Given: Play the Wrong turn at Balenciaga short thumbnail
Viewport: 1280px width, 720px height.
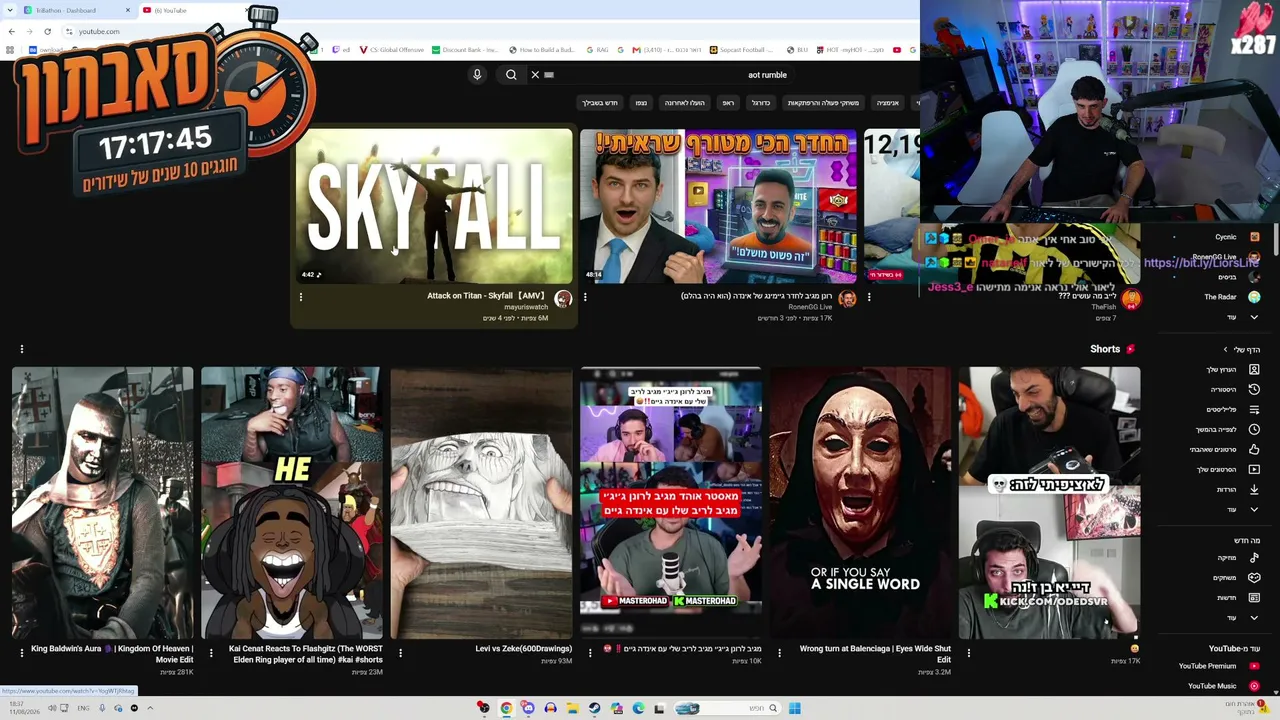Looking at the screenshot, I should 860,503.
